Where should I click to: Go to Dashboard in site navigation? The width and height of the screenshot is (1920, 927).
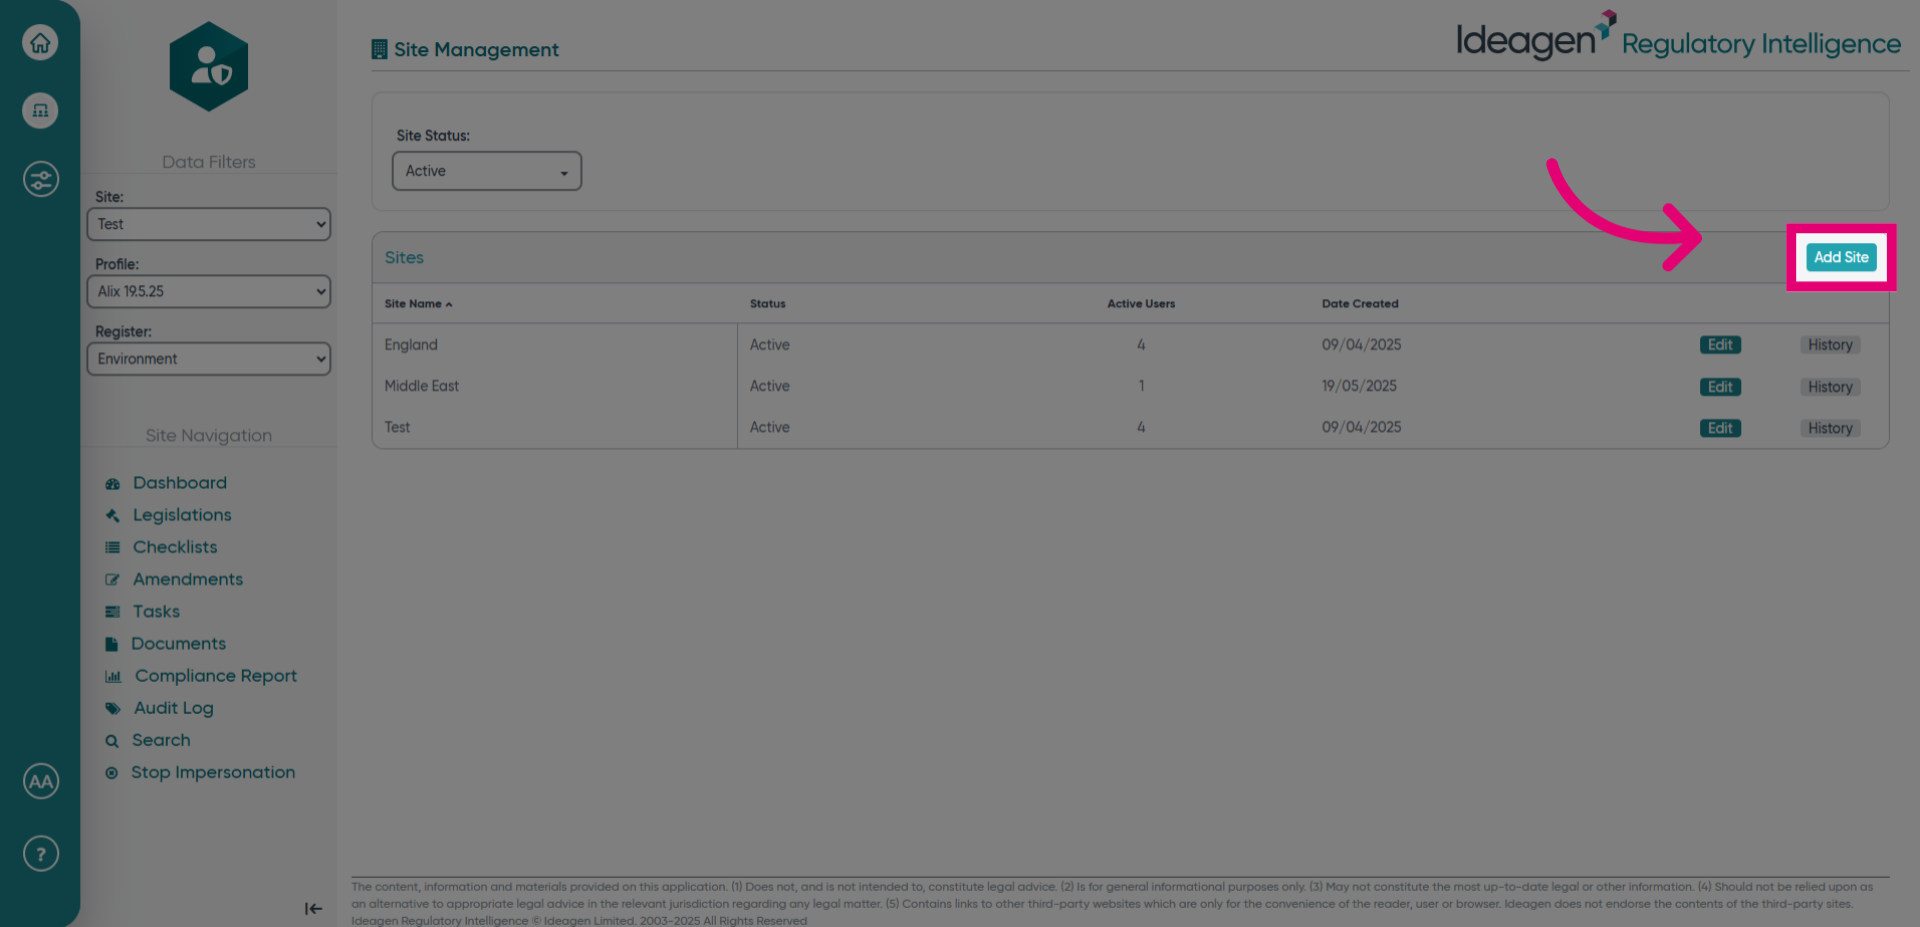click(x=180, y=483)
